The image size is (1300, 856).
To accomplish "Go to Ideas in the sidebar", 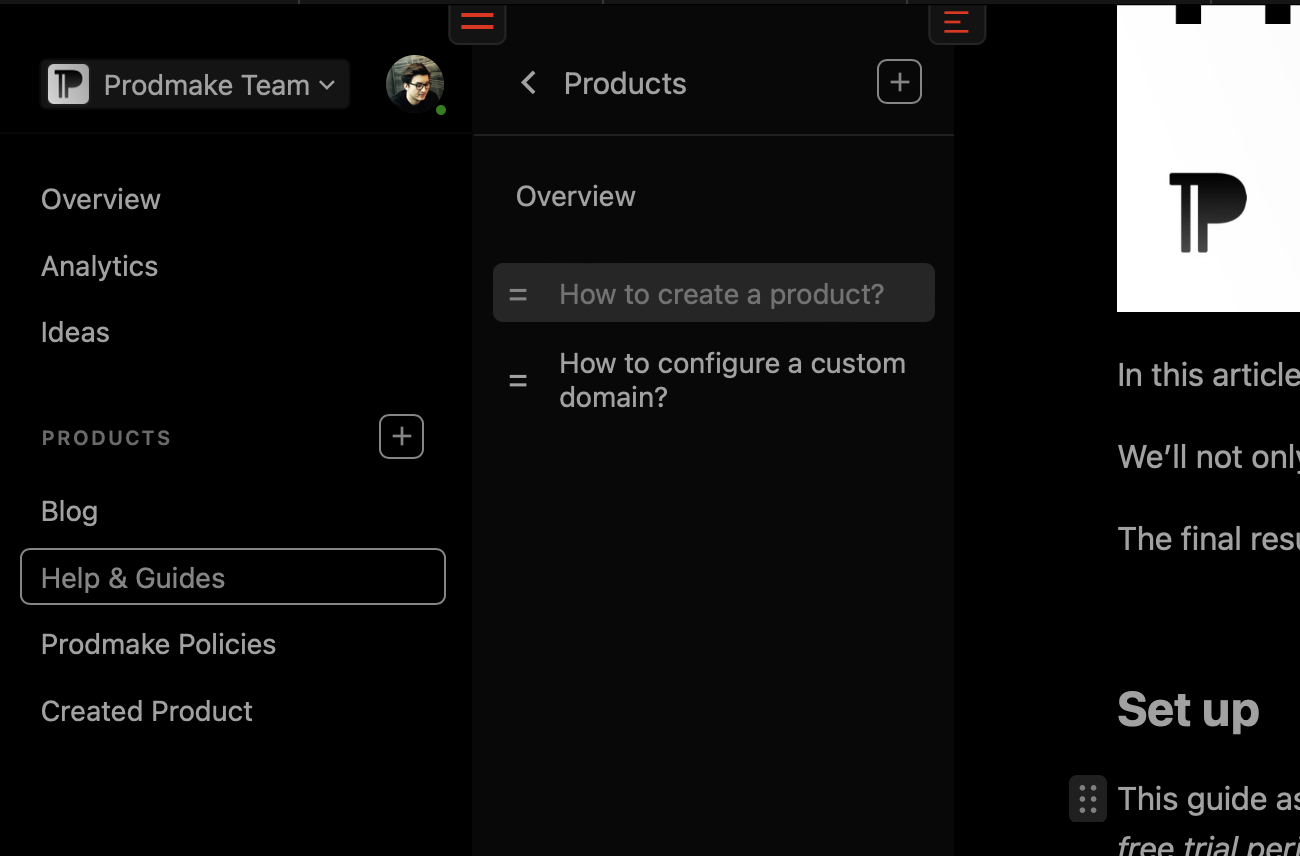I will [x=75, y=332].
